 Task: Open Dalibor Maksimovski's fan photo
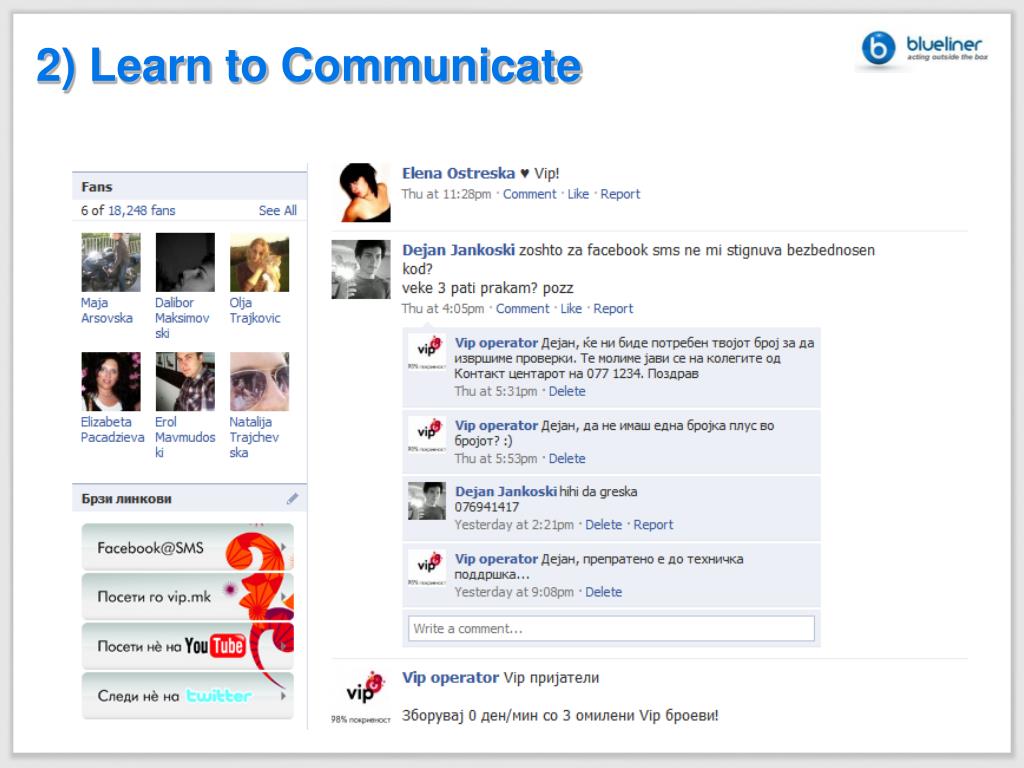click(x=185, y=263)
